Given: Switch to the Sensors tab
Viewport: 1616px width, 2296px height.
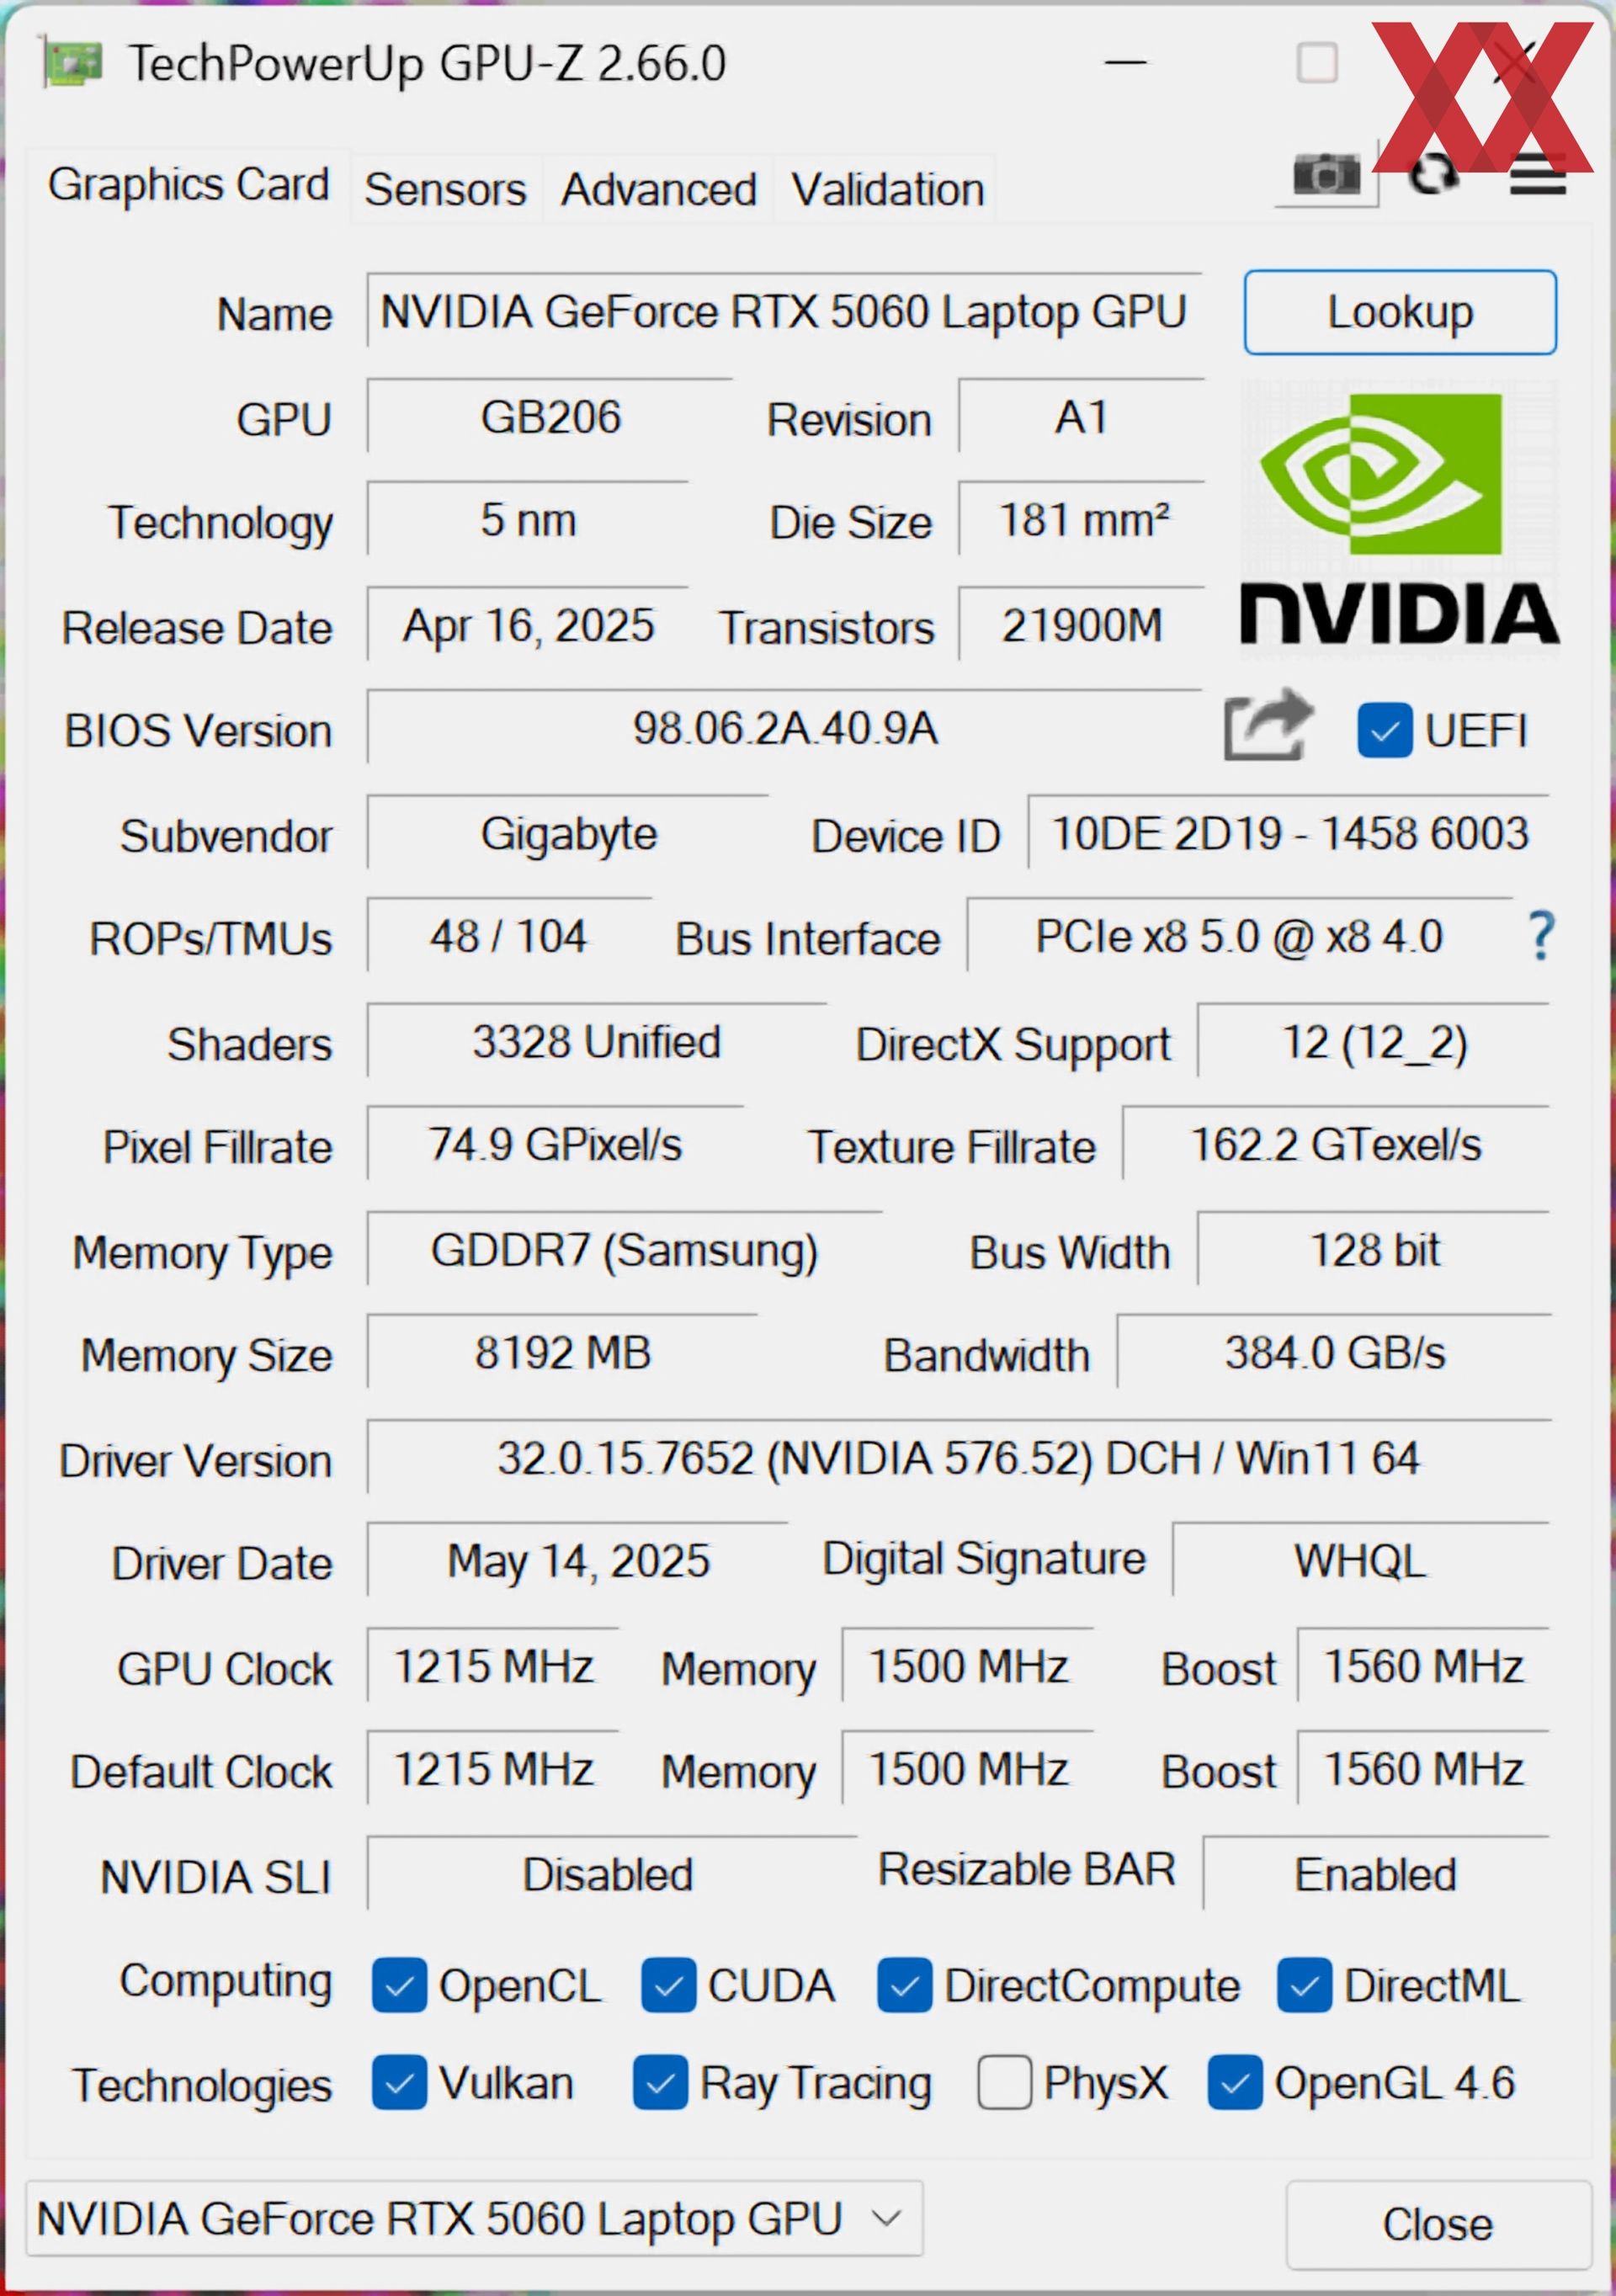Looking at the screenshot, I should [445, 189].
